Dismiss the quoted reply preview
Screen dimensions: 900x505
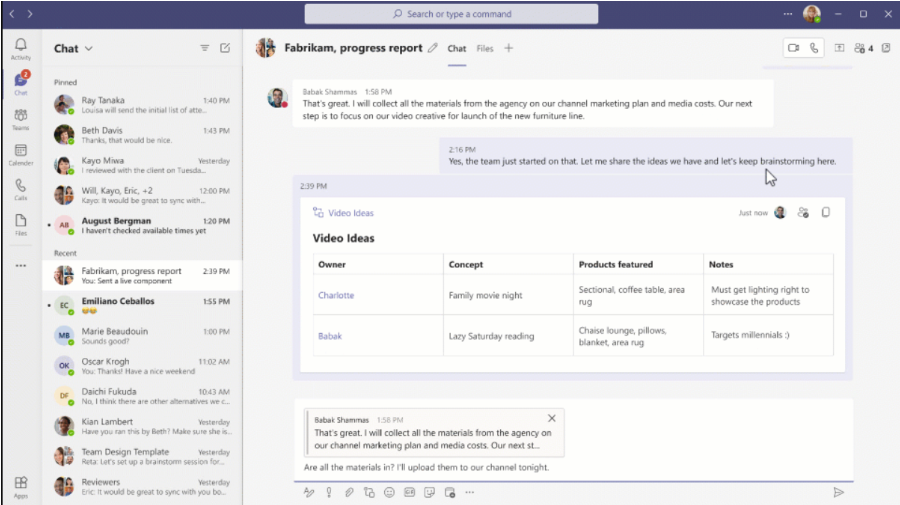(x=551, y=418)
